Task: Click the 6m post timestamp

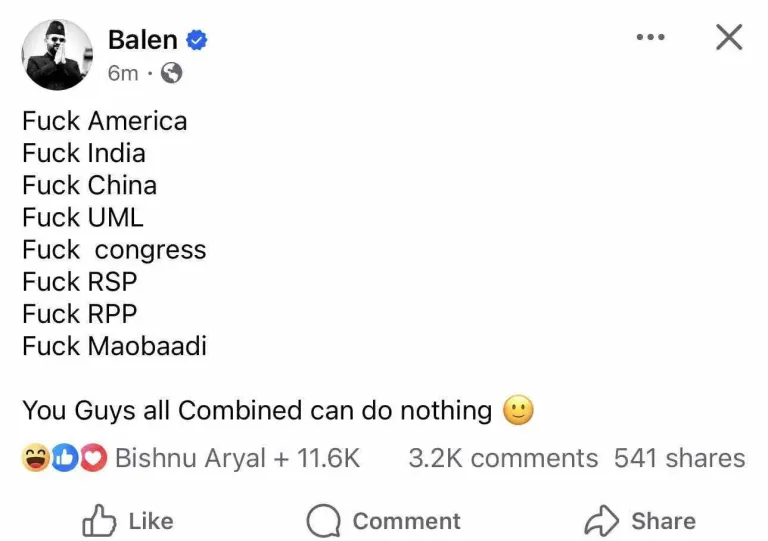Action: point(122,73)
